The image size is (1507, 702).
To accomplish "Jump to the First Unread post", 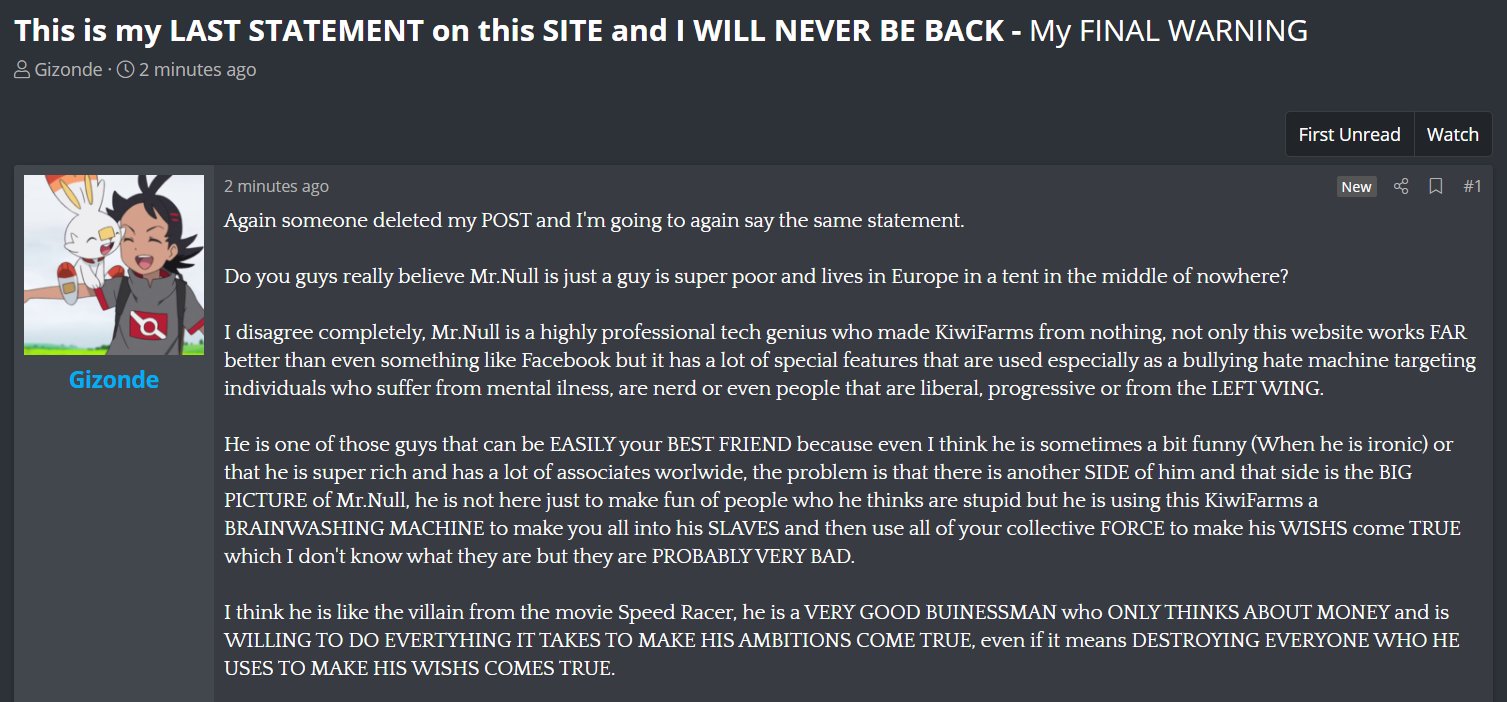I will coord(1349,134).
